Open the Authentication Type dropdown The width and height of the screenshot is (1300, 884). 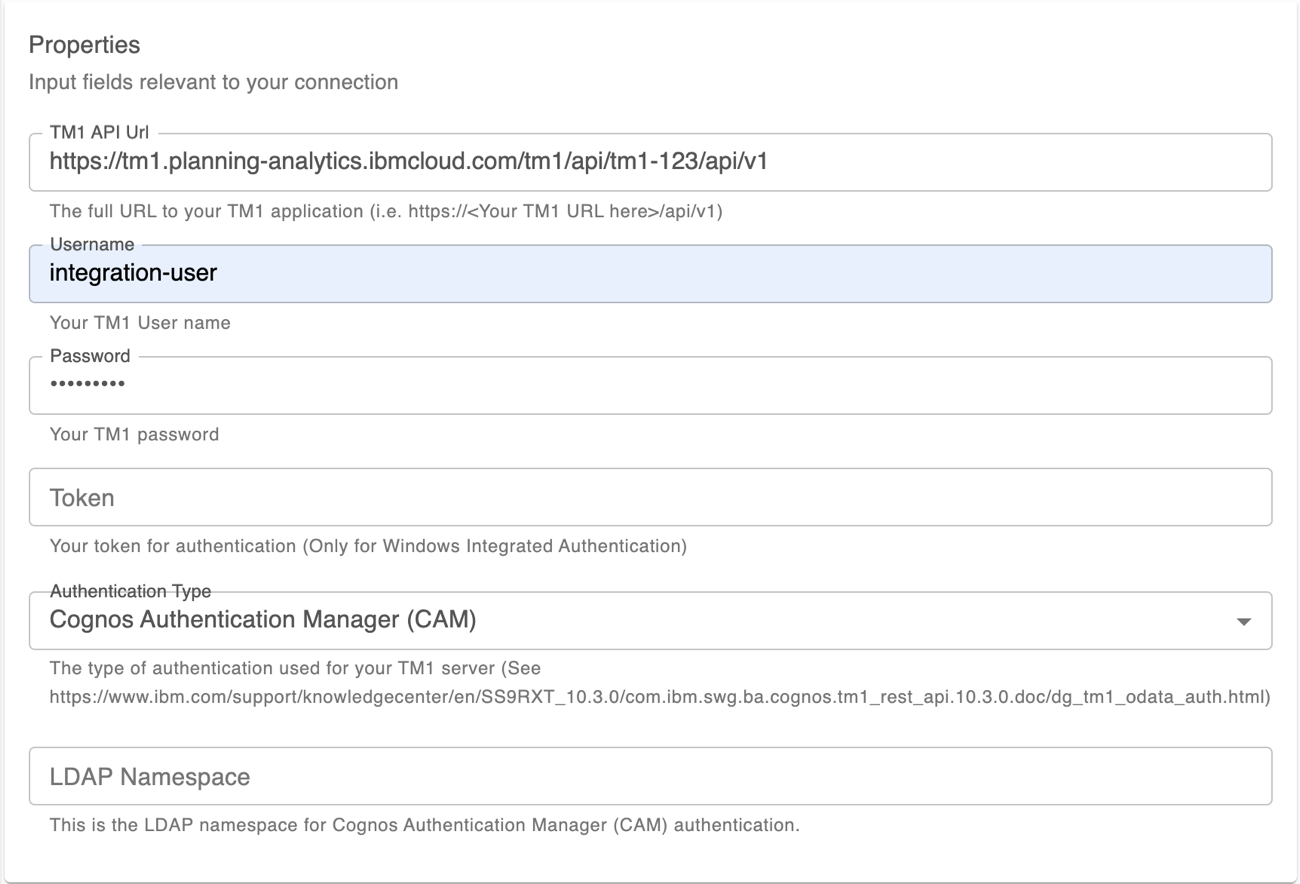[650, 620]
